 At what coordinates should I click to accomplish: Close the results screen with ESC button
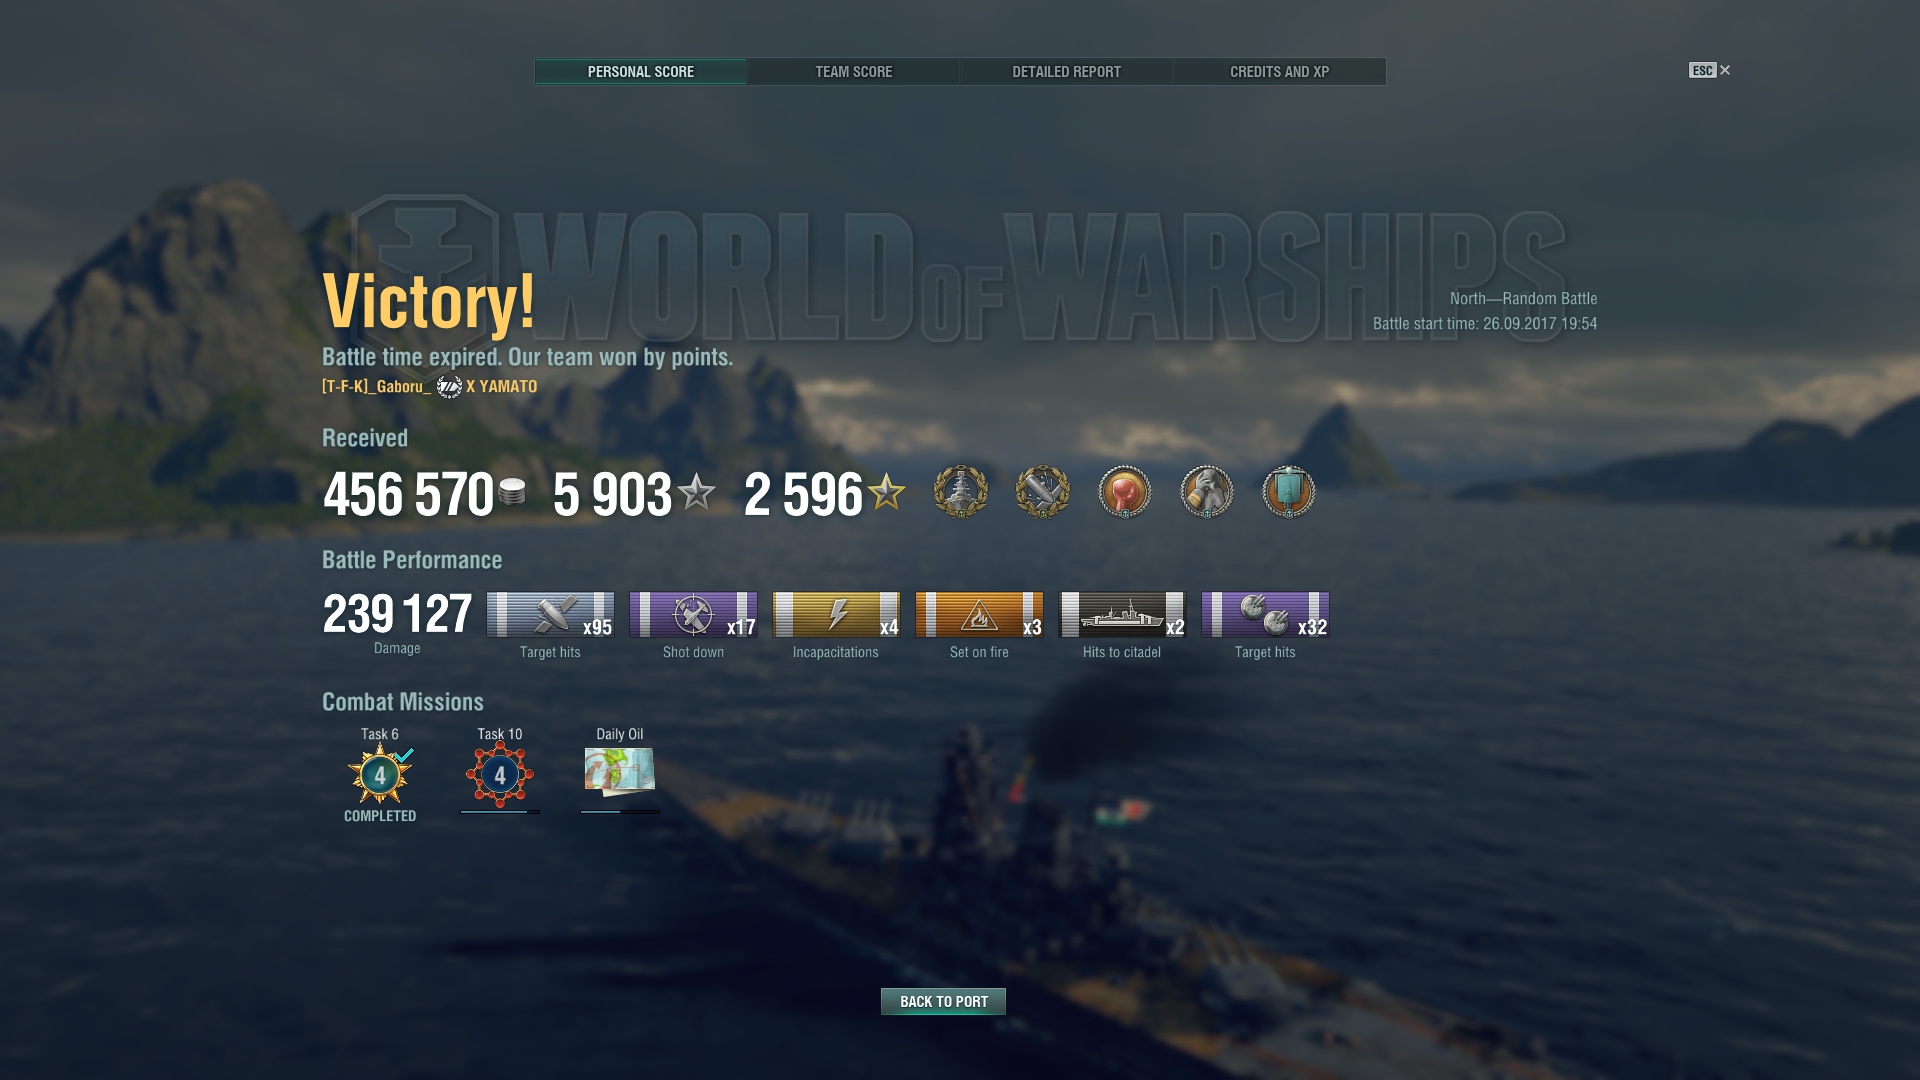pyautogui.click(x=1709, y=70)
